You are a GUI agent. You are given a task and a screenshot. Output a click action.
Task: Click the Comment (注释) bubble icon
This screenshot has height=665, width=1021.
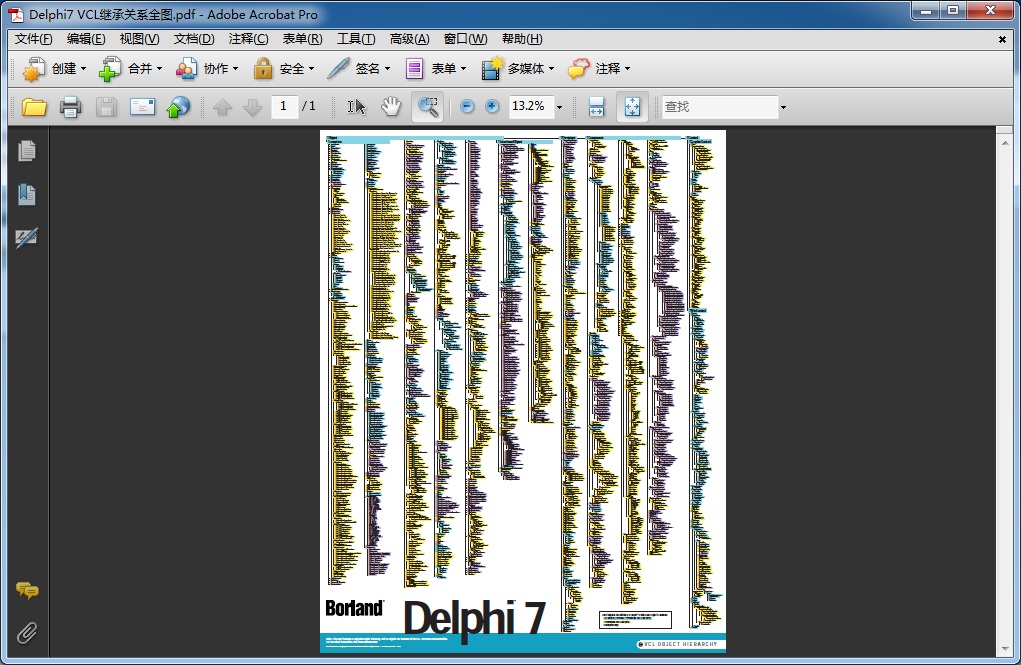coord(578,68)
